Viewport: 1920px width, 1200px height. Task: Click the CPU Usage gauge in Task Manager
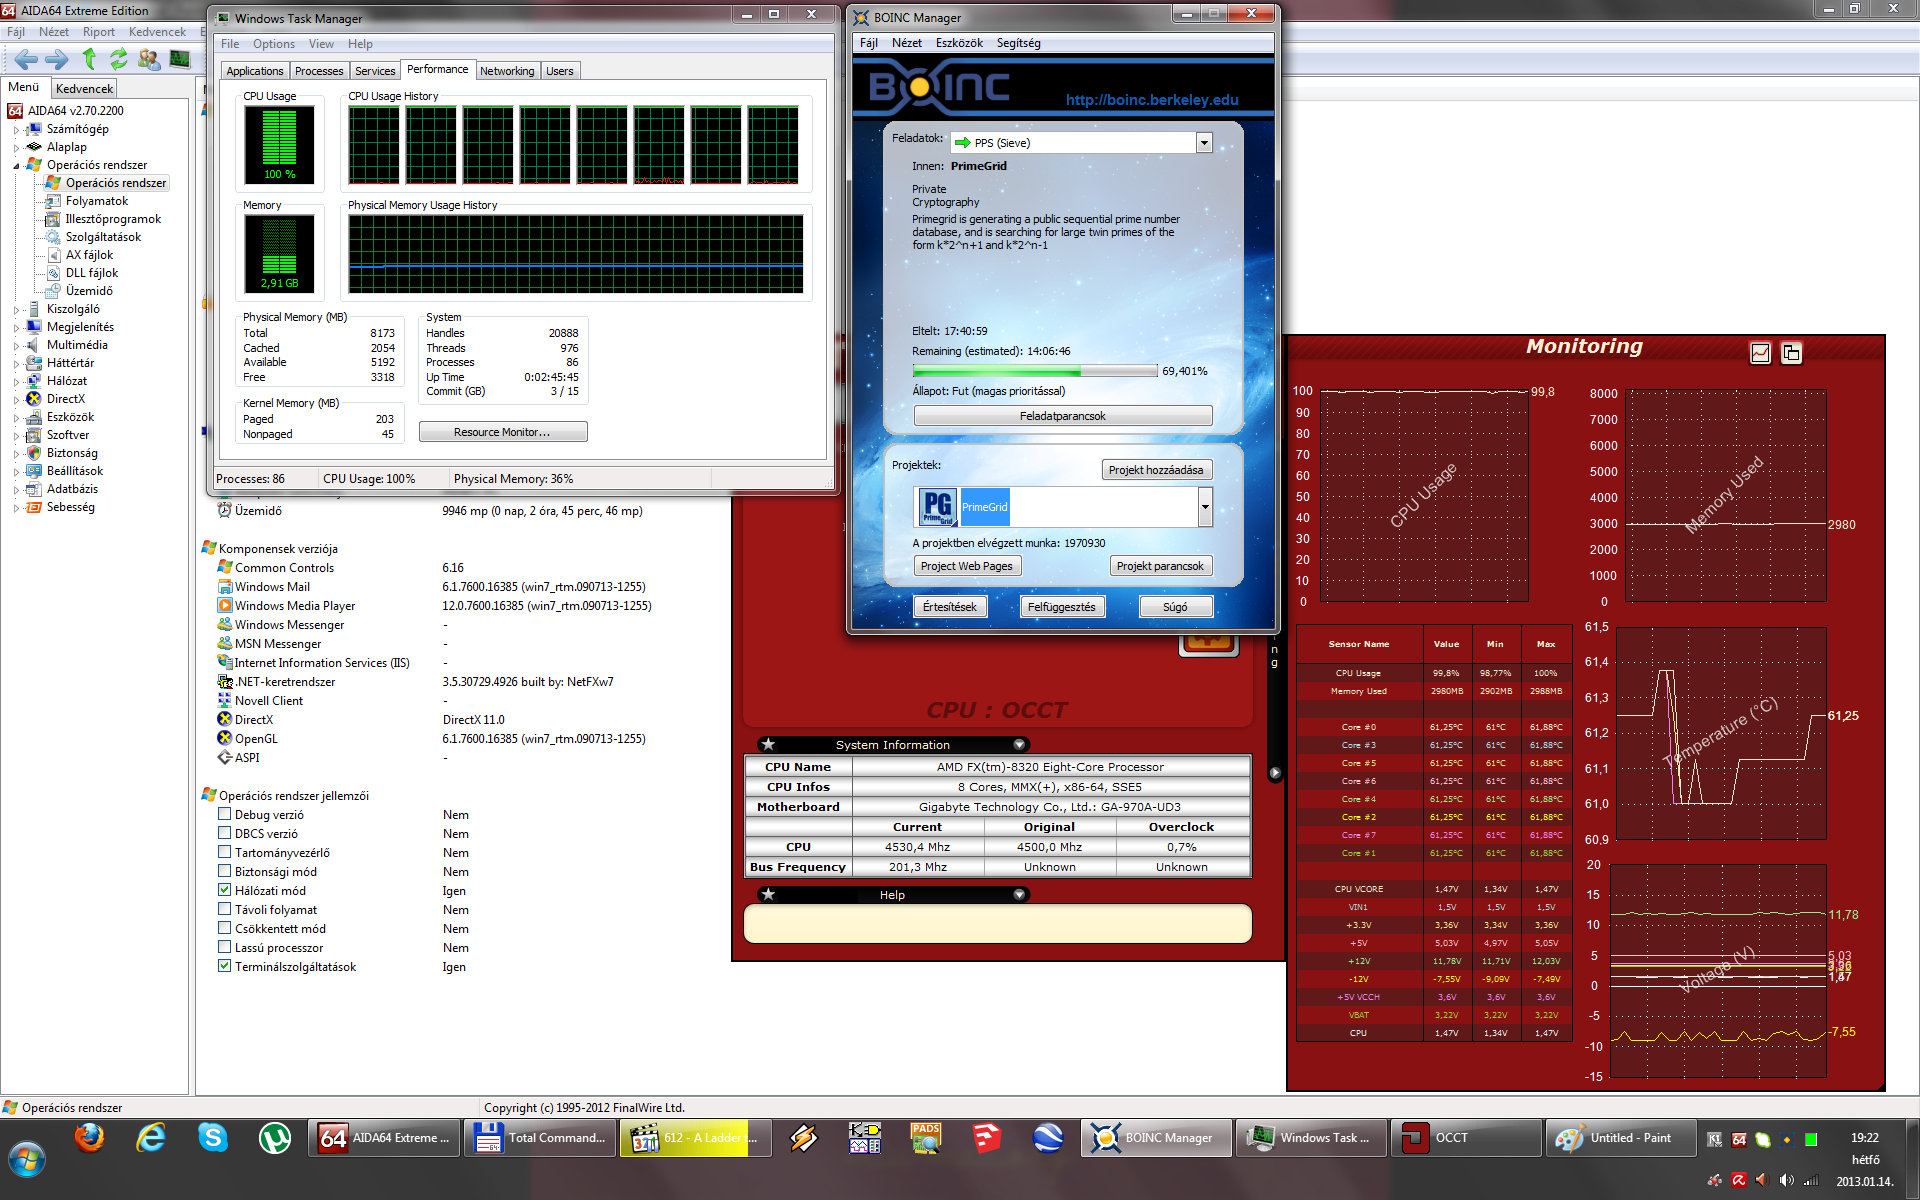pos(279,144)
